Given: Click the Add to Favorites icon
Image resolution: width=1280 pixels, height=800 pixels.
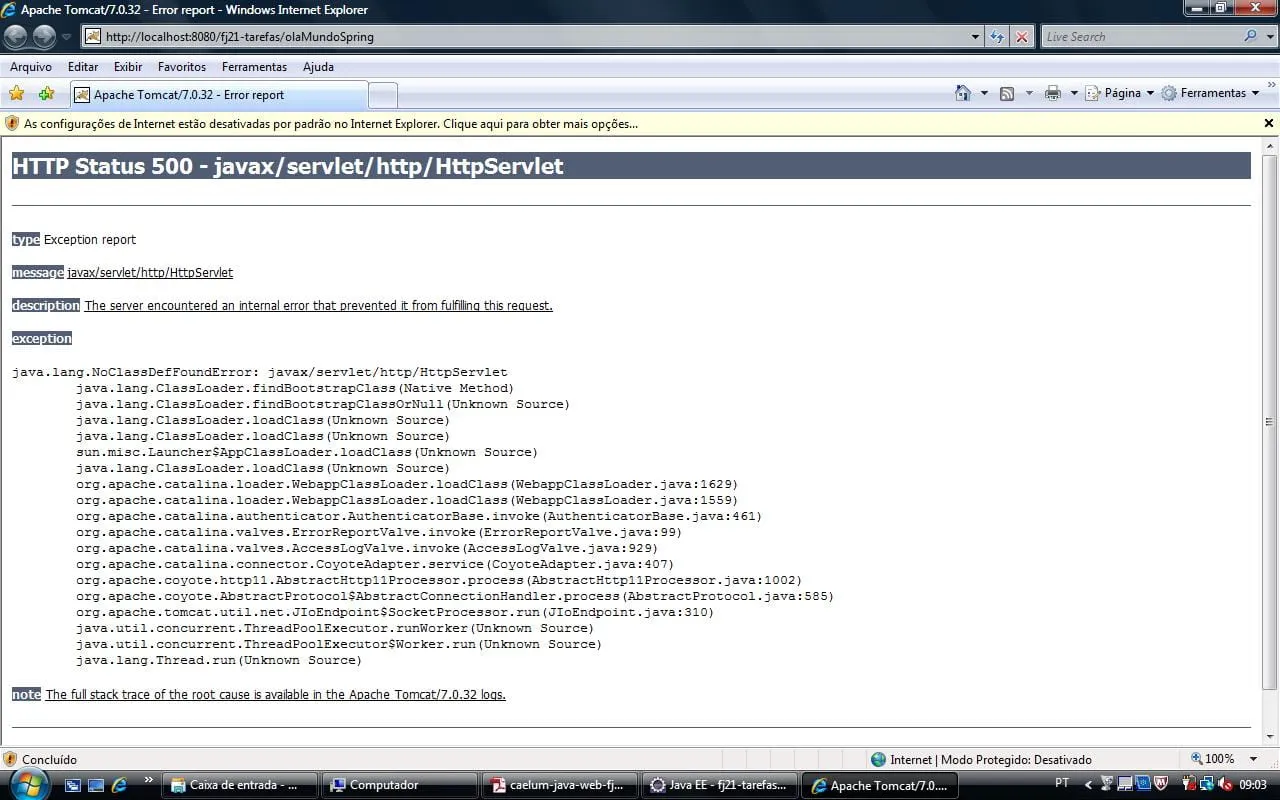Looking at the screenshot, I should (x=46, y=94).
